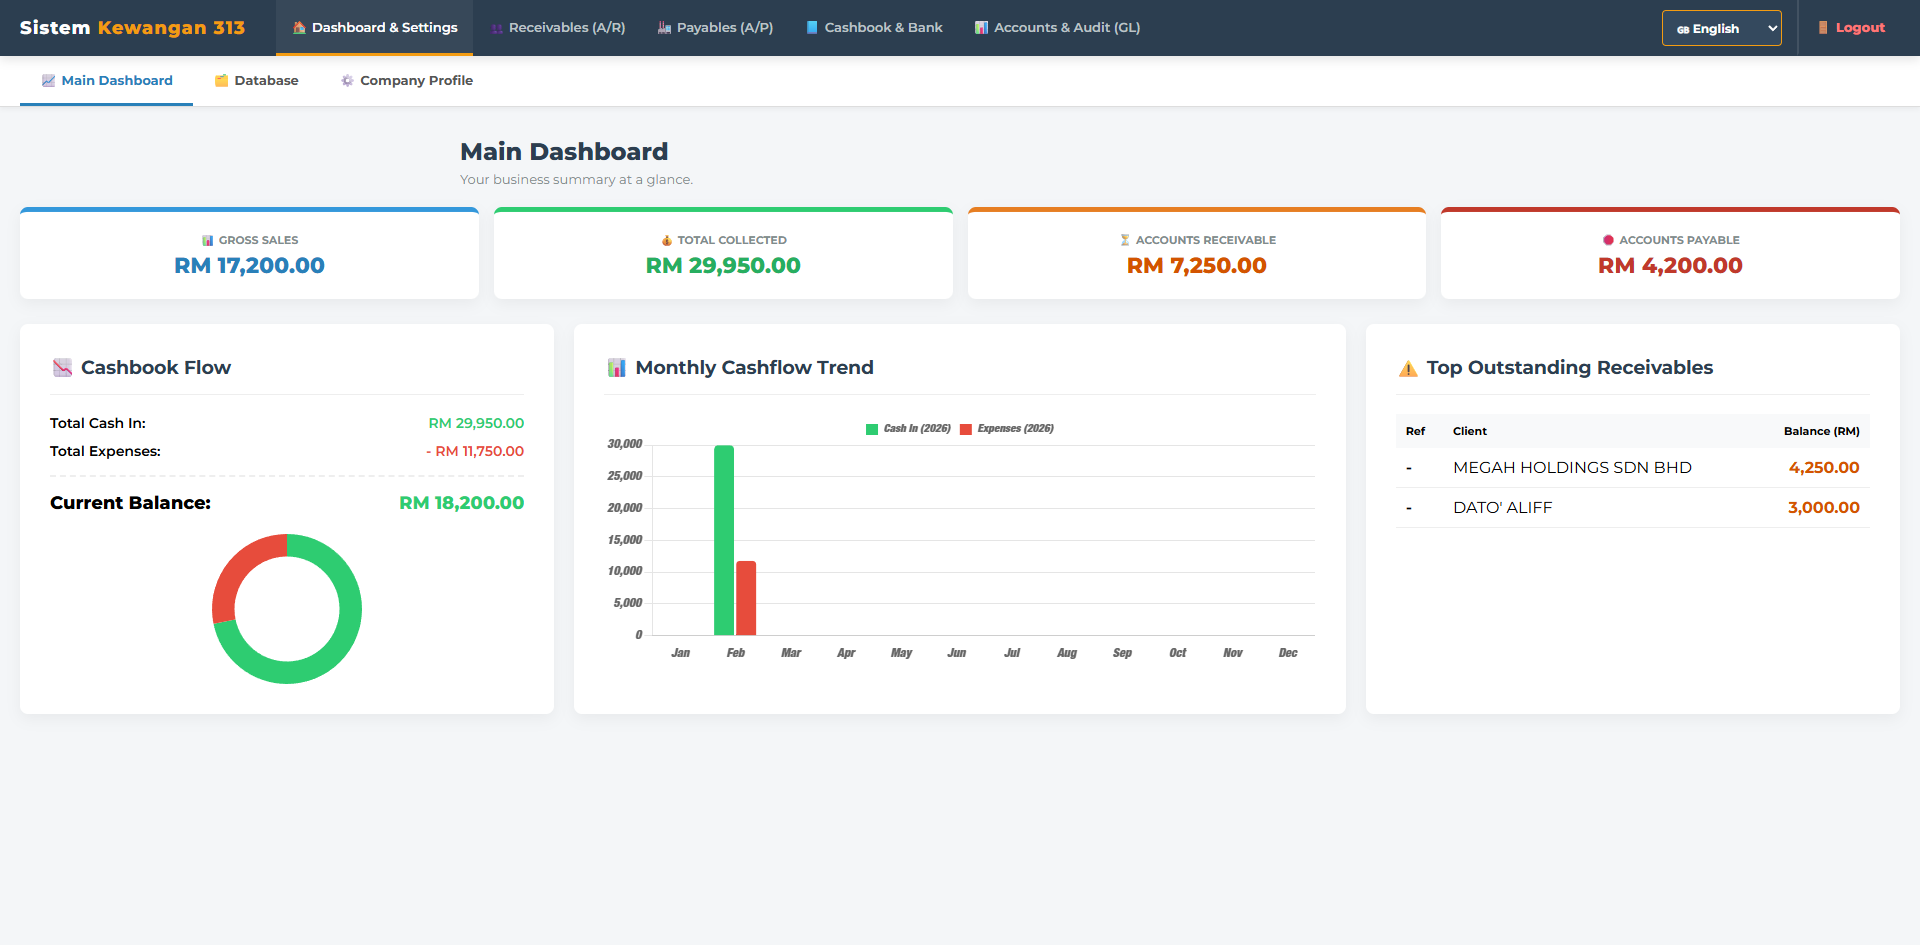Switch to the Main Dashboard tab
The image size is (1920, 945).
click(x=106, y=80)
